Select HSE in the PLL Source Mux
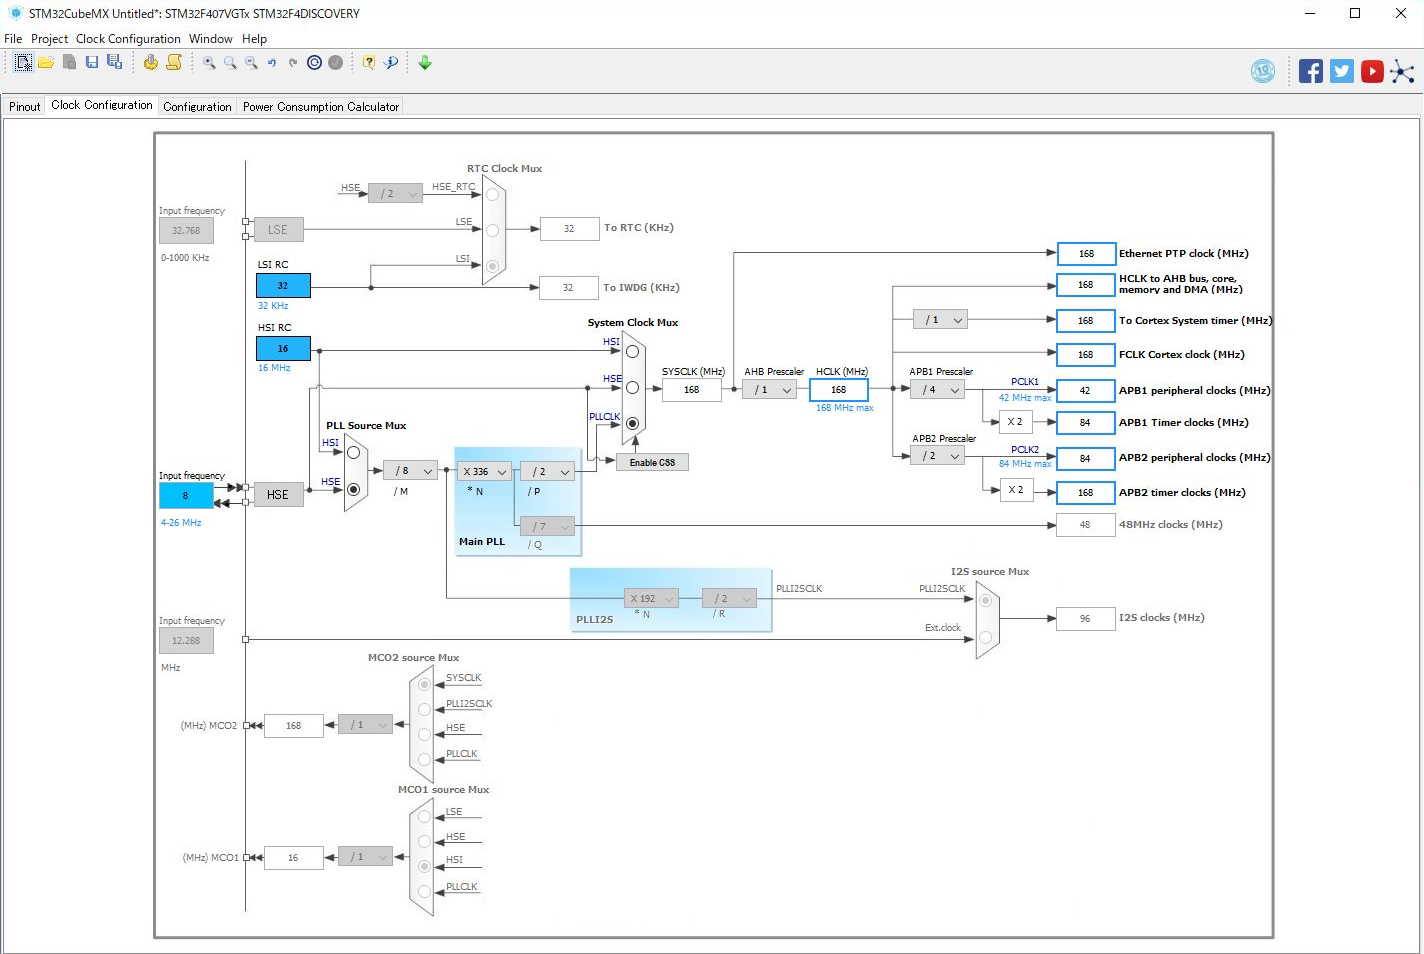Viewport: 1424px width, 954px height. [354, 489]
